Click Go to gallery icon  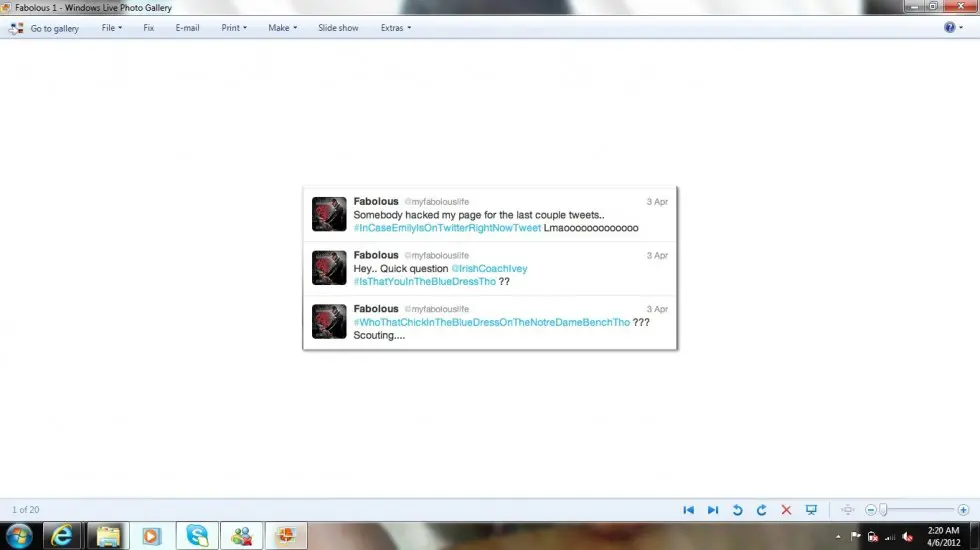16,28
